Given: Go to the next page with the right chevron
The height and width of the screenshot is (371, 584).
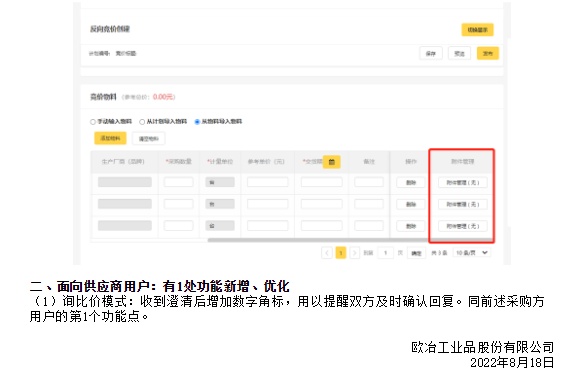Looking at the screenshot, I should coord(355,253).
